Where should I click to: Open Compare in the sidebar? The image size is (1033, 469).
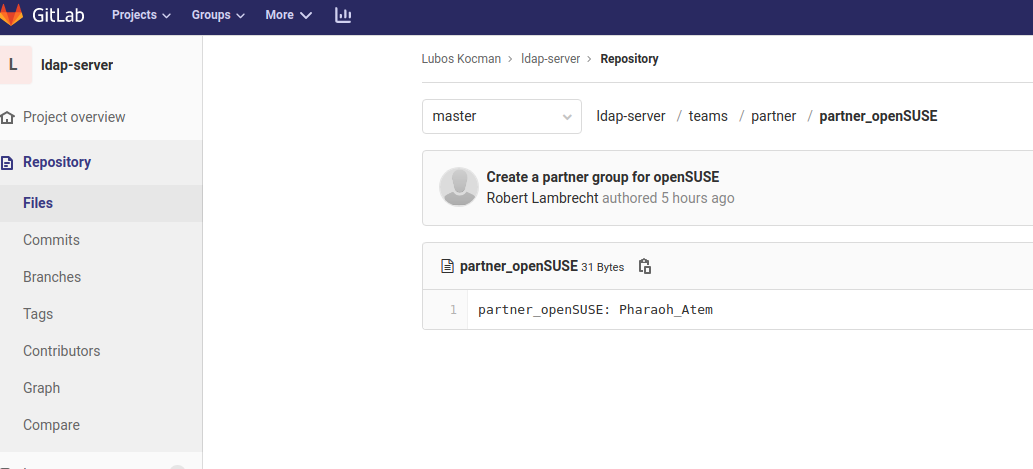tap(51, 425)
